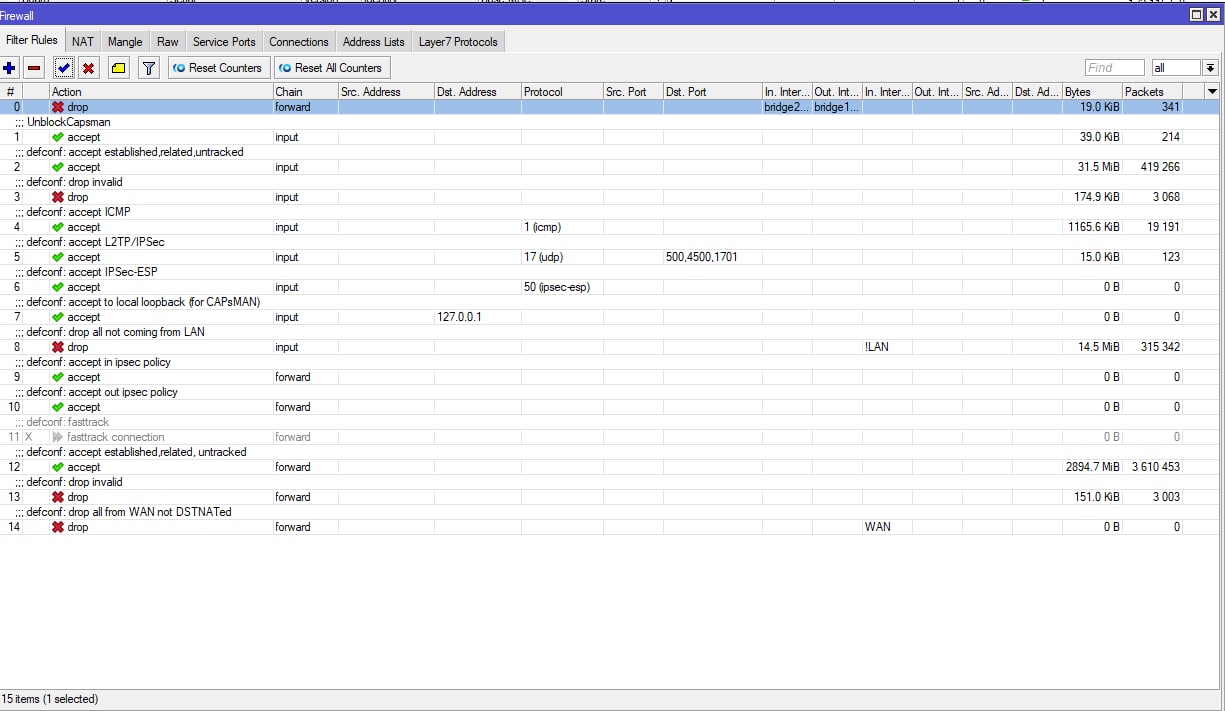Open the filter funnel icon
This screenshot has height=711, width=1225.
pos(148,68)
